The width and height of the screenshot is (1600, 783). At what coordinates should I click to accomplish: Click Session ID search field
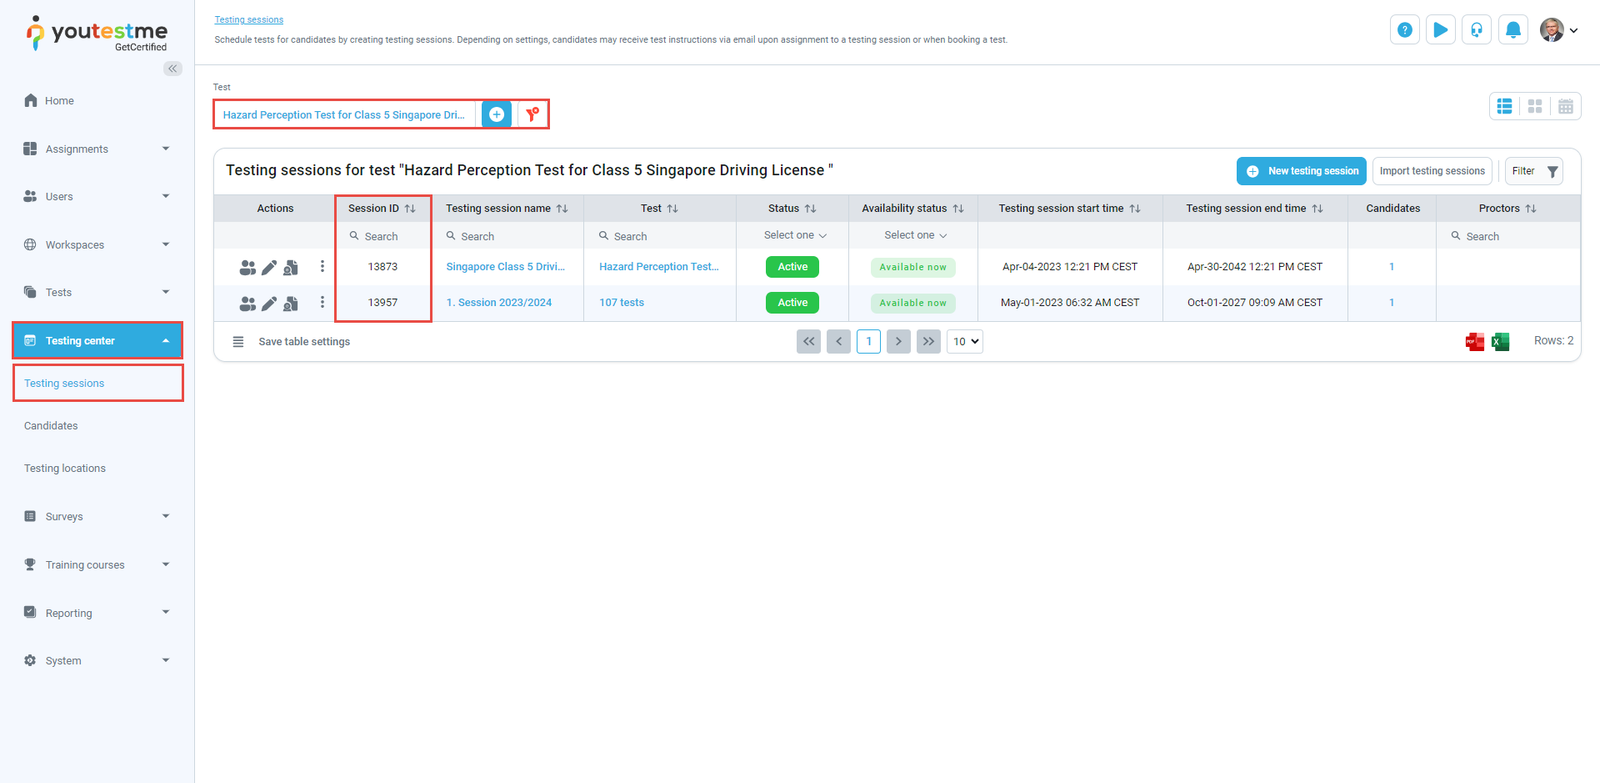(383, 237)
